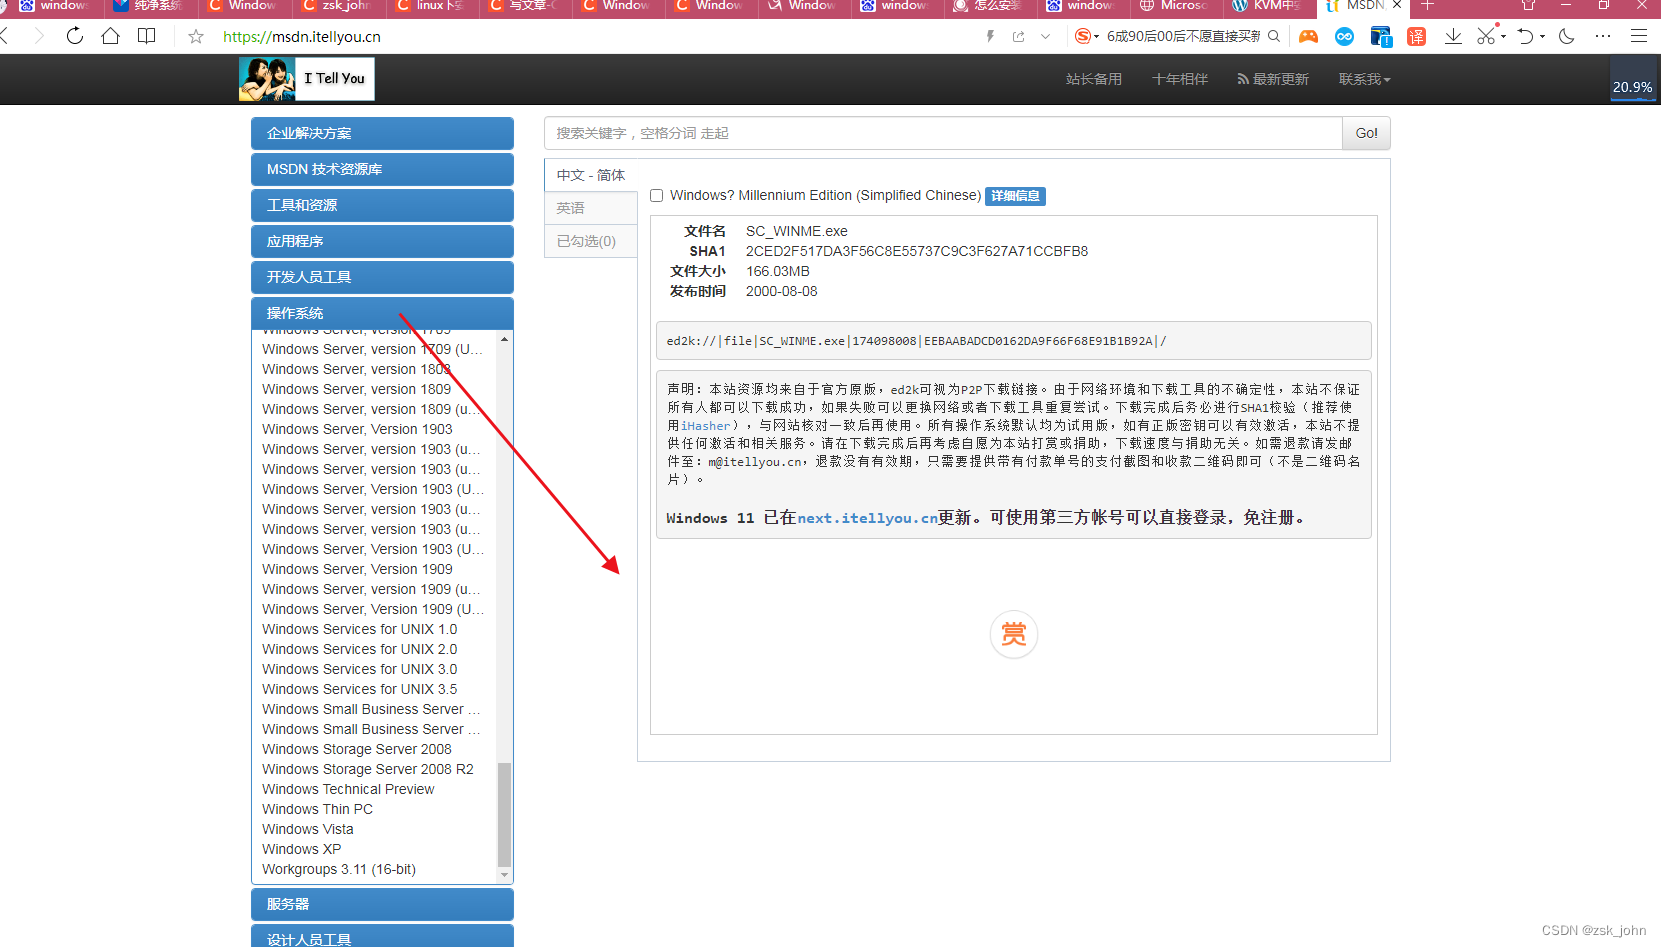
Task: Click the share page icon in address bar
Action: point(1018,36)
